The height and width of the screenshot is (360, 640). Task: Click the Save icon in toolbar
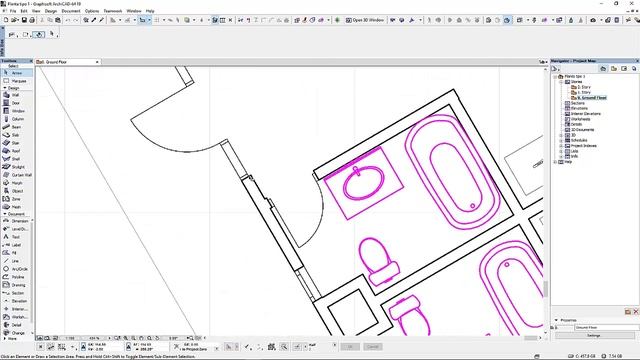pyautogui.click(x=24, y=20)
